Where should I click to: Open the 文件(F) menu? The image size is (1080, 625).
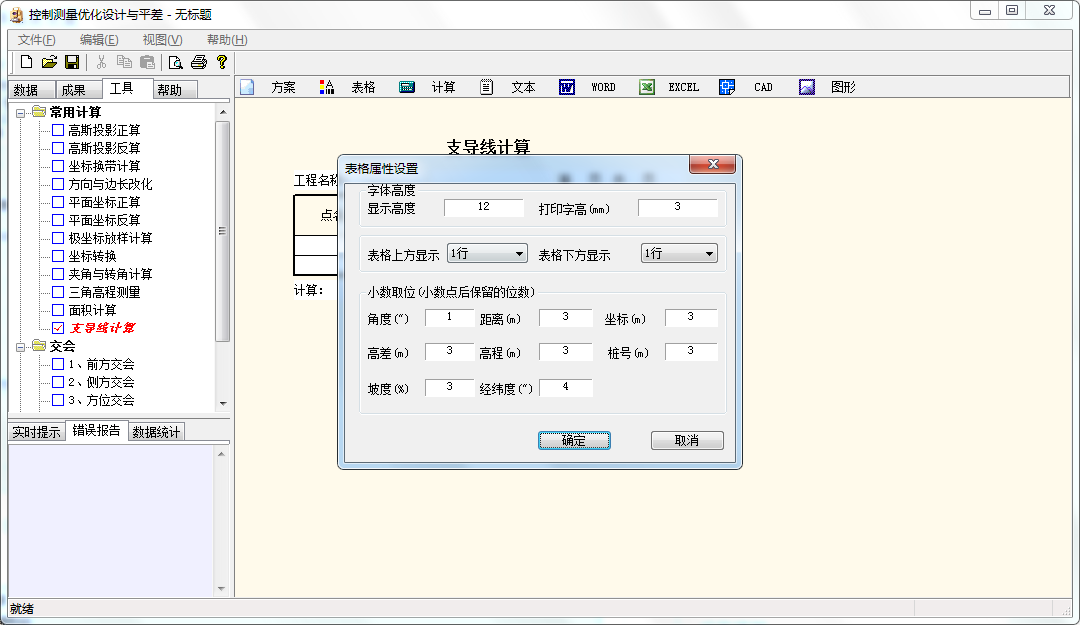[x=36, y=40]
